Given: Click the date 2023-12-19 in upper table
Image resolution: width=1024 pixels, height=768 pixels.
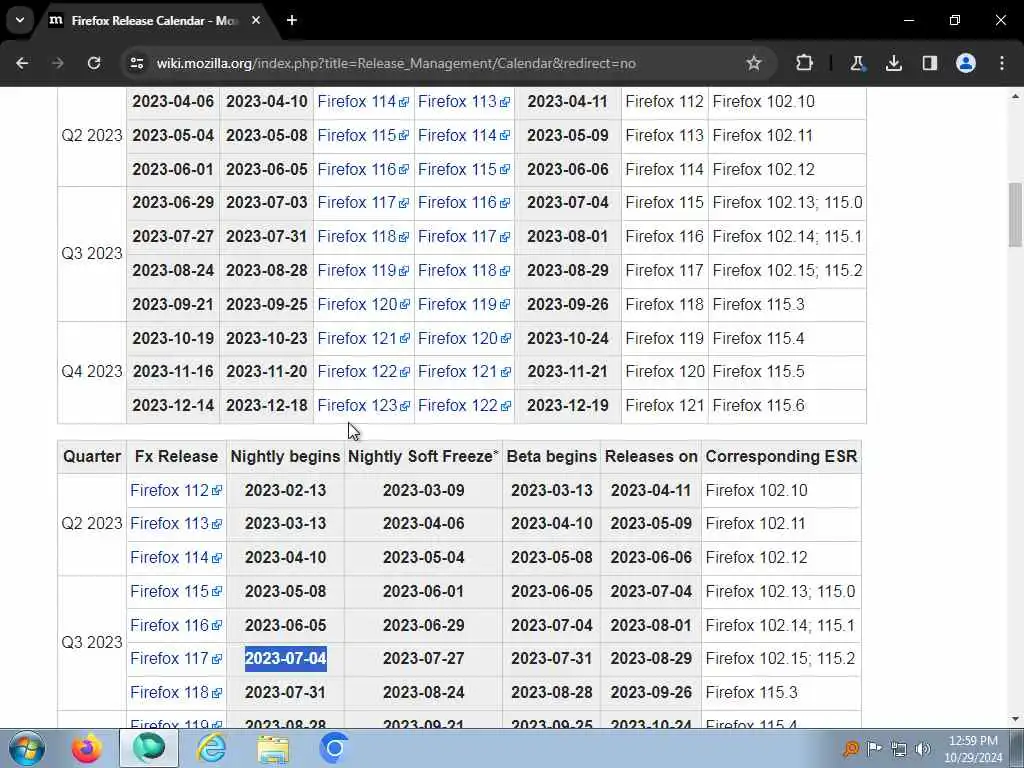Looking at the screenshot, I should (x=568, y=406).
